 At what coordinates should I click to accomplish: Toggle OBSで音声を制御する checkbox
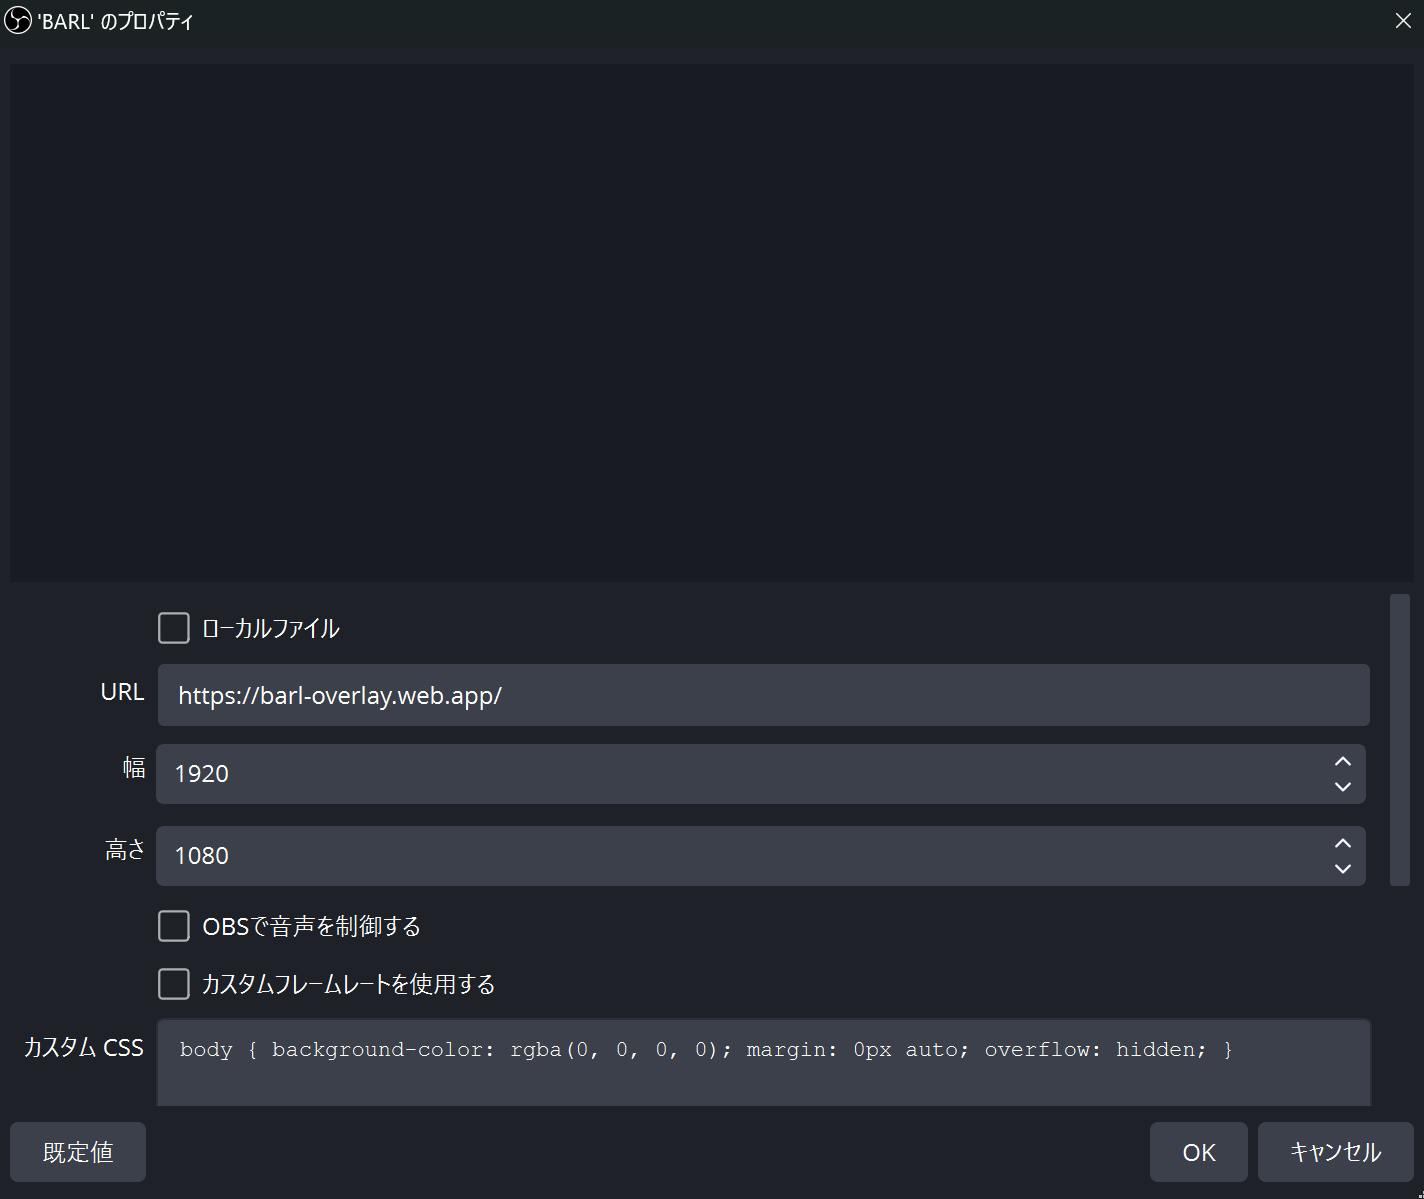[x=174, y=926]
